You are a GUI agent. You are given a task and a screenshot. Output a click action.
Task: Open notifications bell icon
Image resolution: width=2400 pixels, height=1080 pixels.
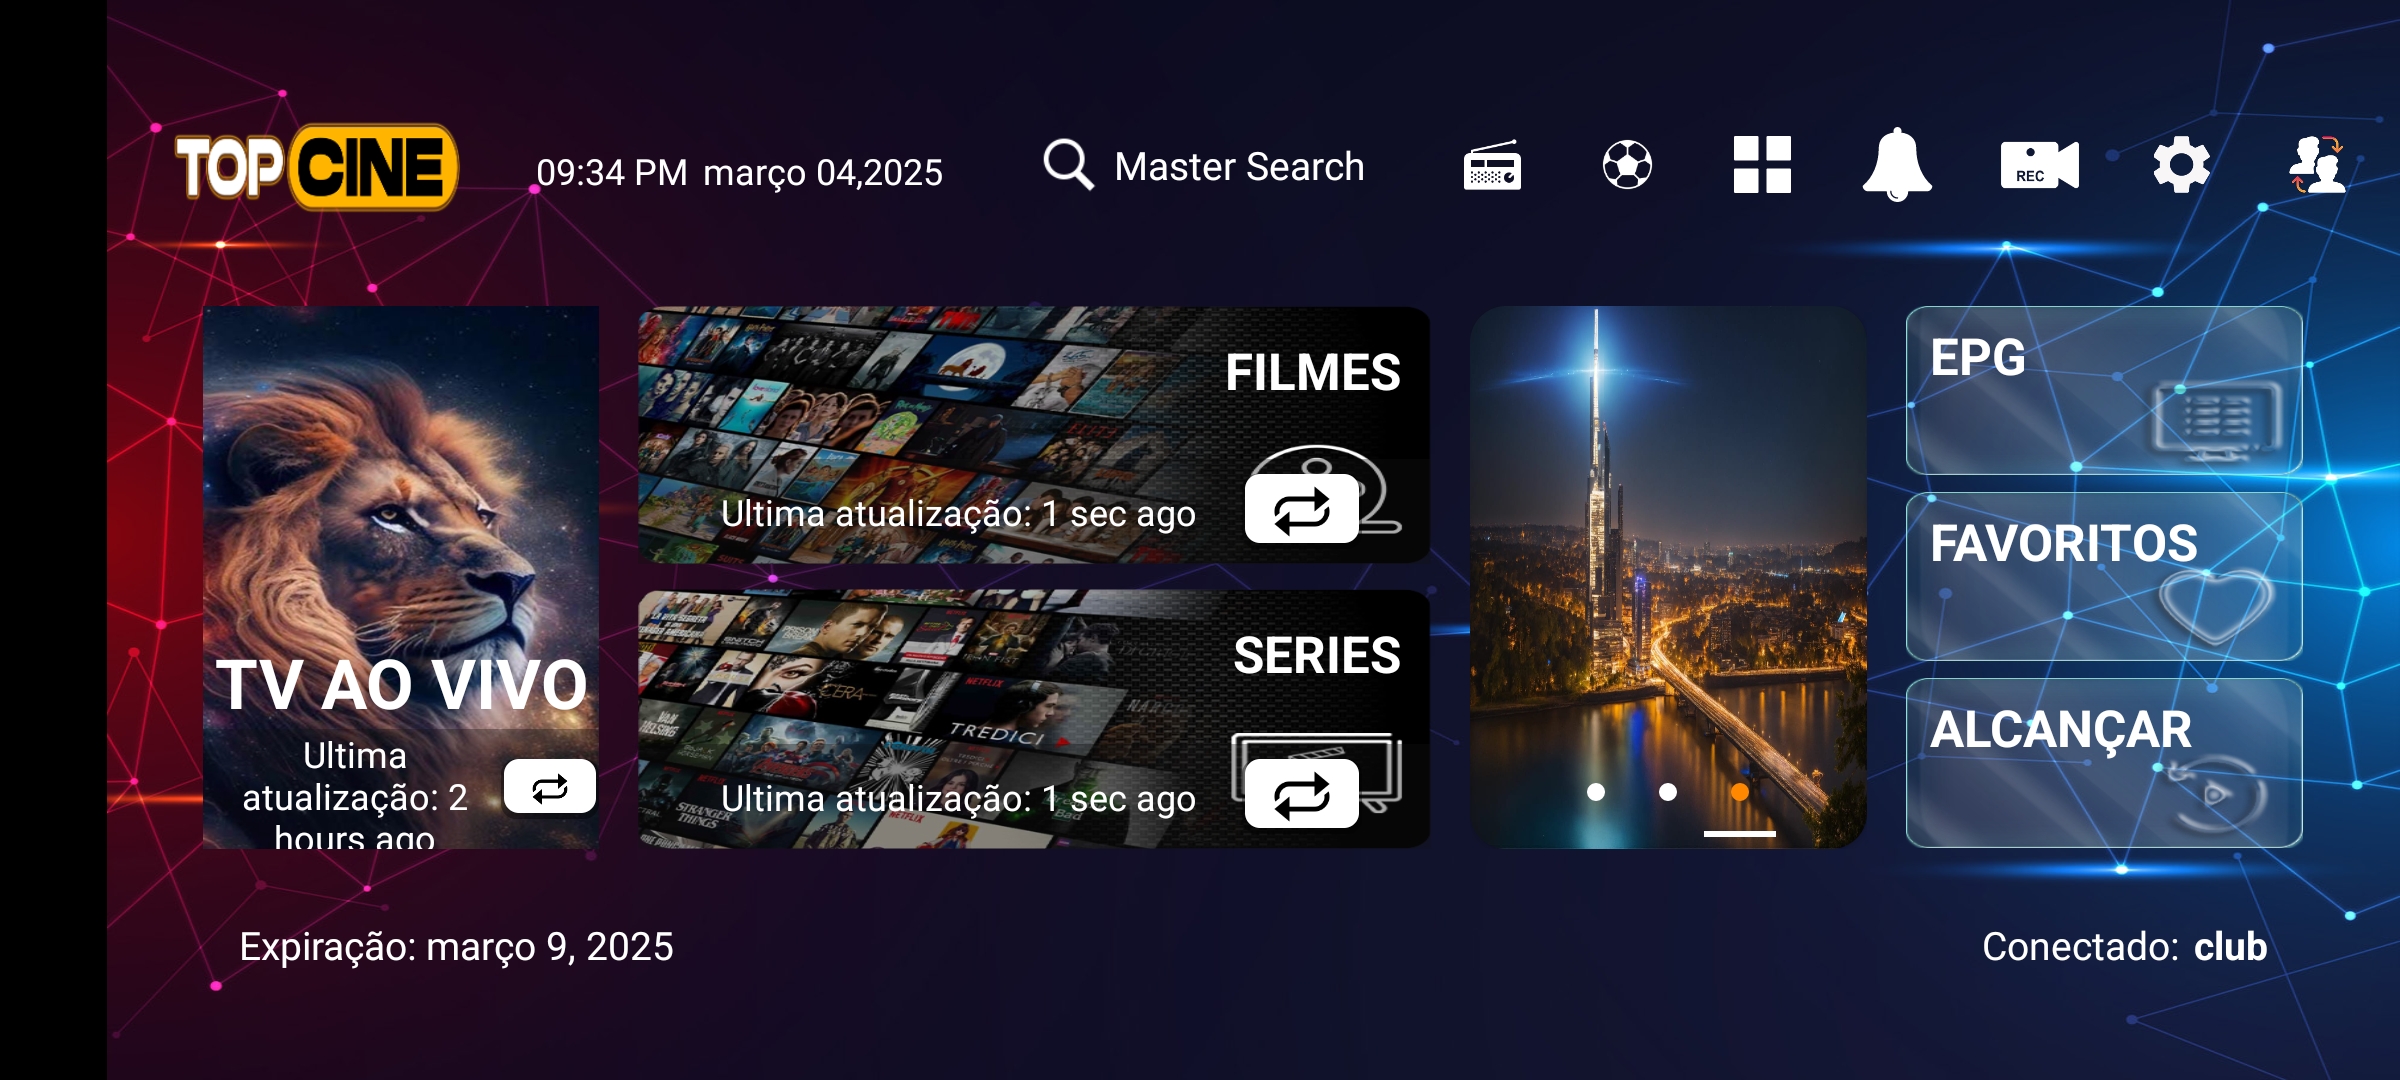click(1896, 165)
